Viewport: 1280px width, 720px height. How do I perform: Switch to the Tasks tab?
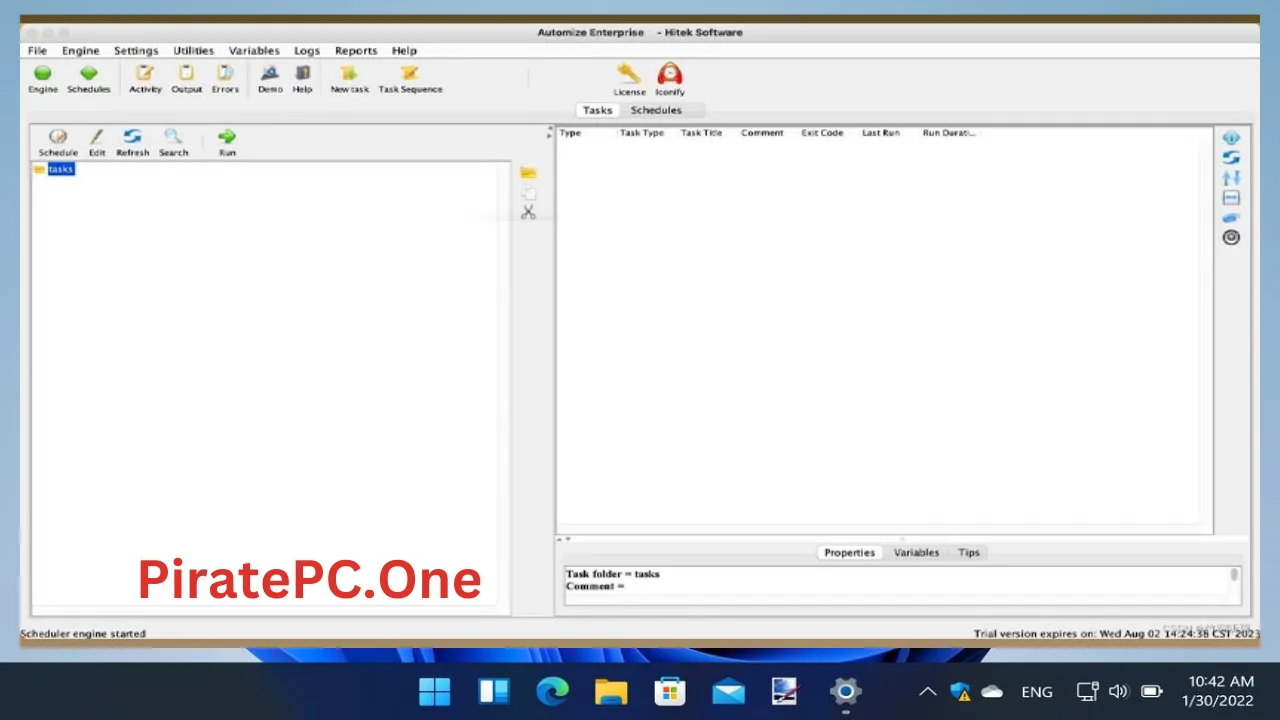point(597,110)
